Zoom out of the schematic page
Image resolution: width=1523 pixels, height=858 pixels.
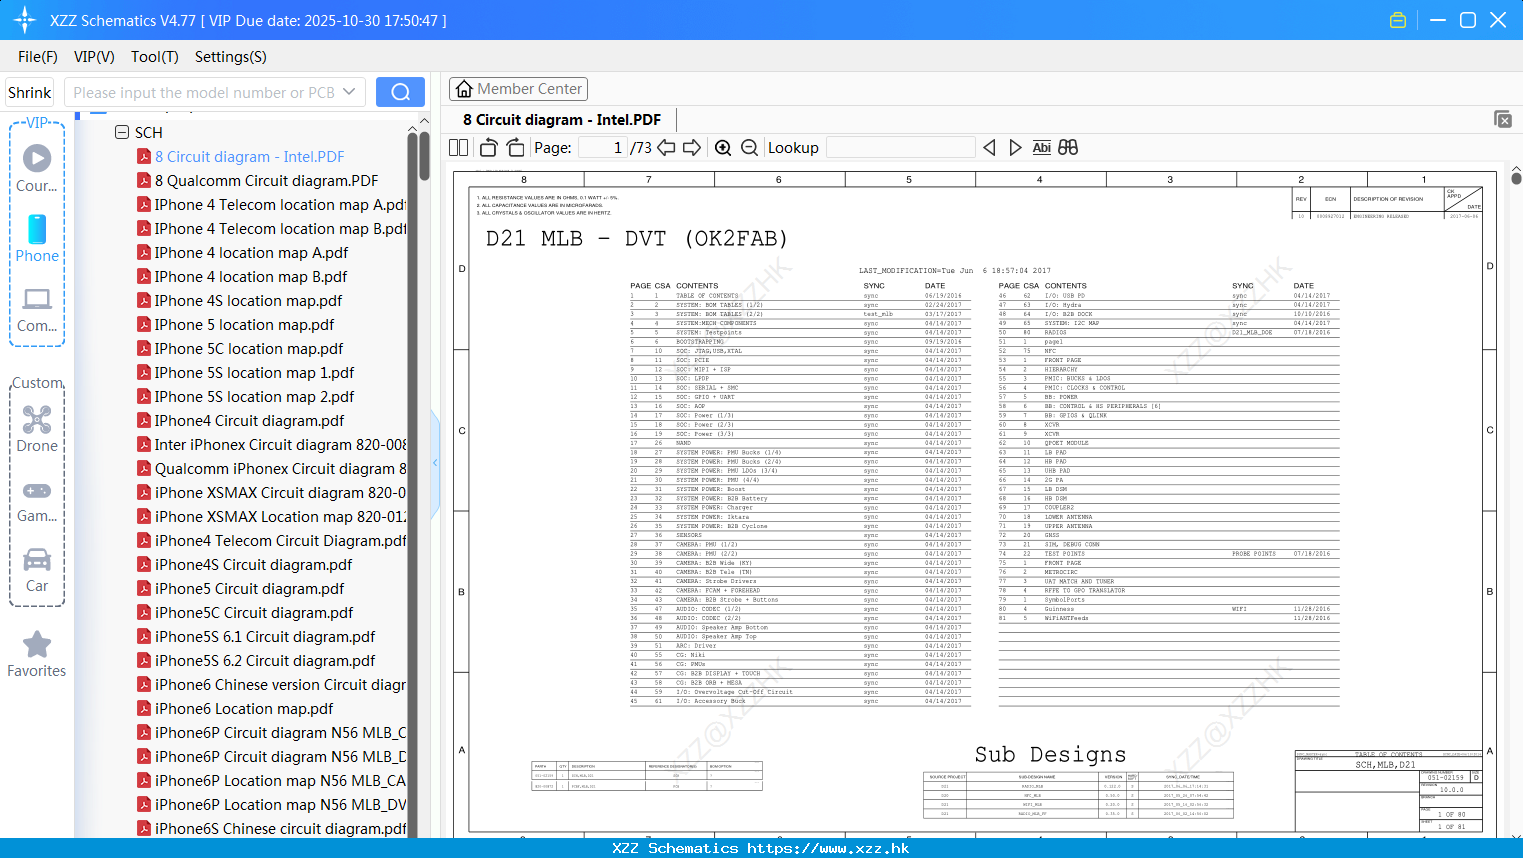(x=750, y=148)
